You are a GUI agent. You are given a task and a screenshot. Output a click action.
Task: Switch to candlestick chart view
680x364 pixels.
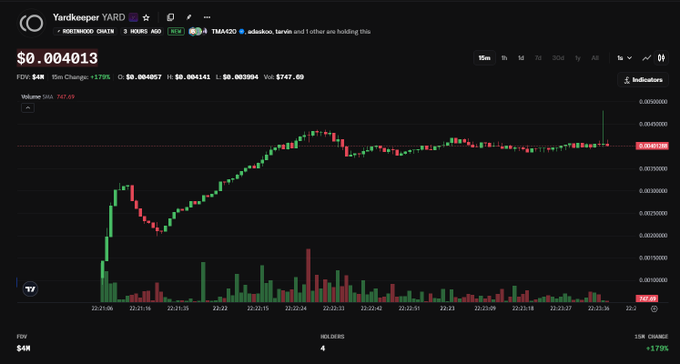point(661,58)
